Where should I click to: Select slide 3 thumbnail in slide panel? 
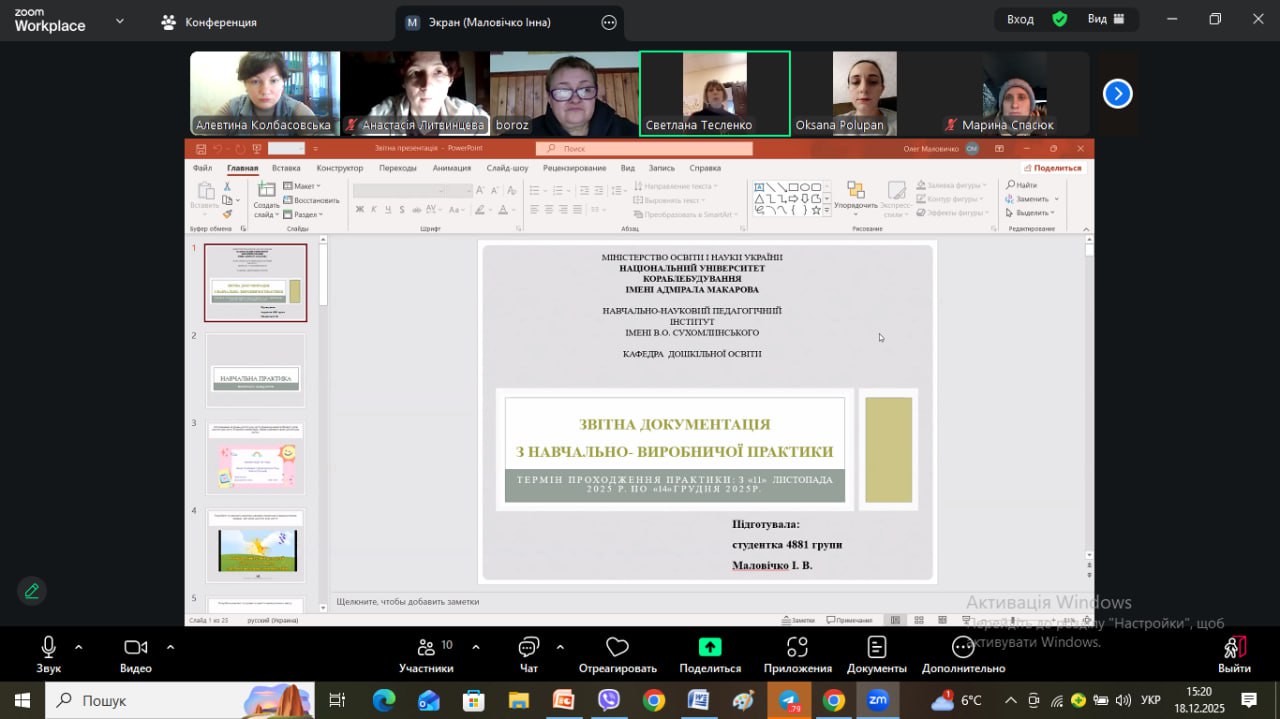pyautogui.click(x=256, y=457)
